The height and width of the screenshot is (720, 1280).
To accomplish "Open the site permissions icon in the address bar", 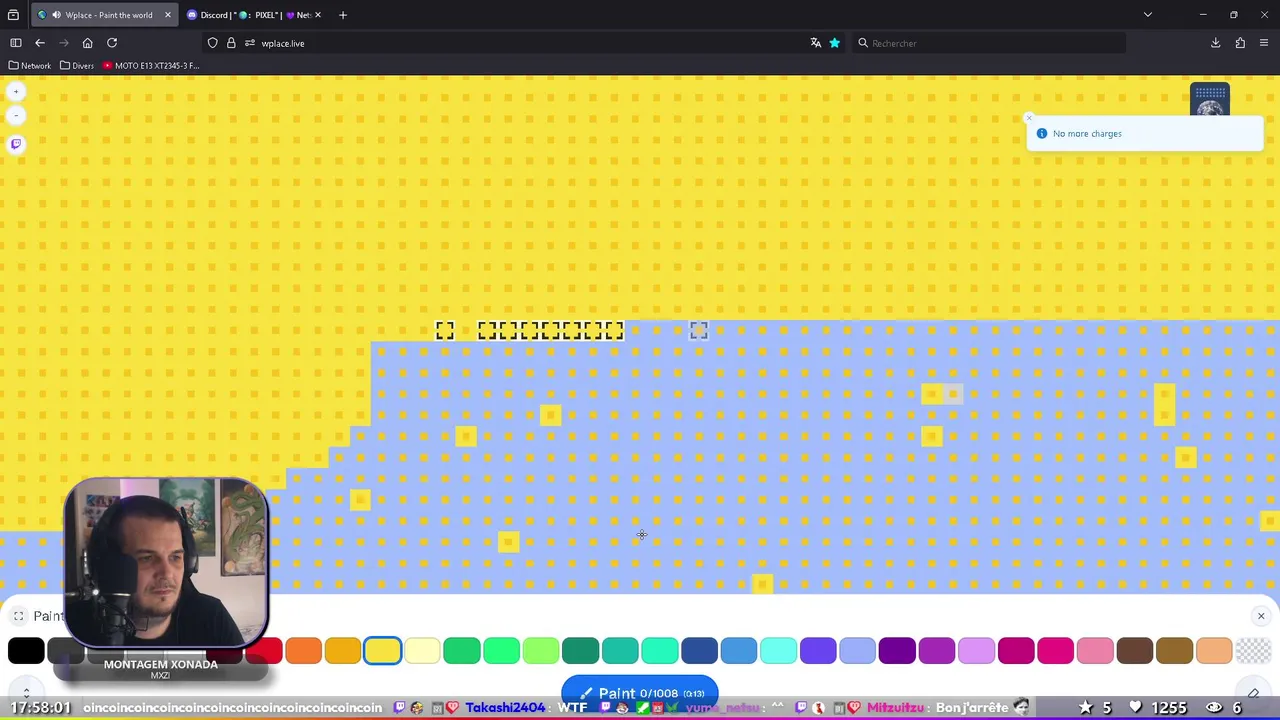I will coord(250,43).
